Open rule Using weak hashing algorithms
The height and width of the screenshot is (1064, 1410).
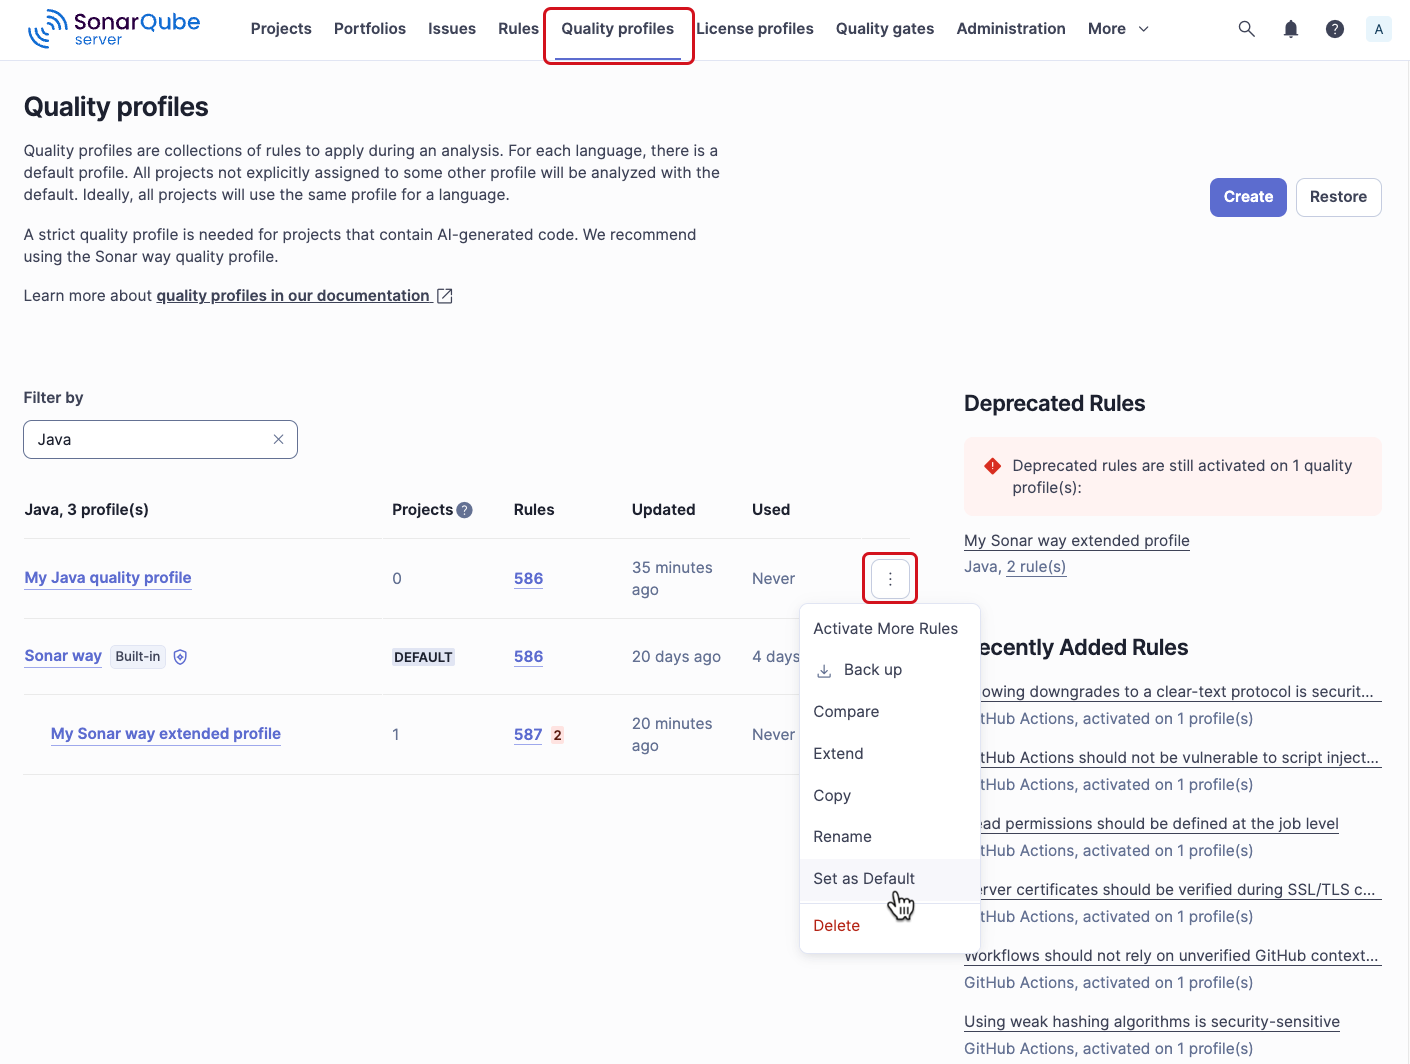click(x=1152, y=1022)
